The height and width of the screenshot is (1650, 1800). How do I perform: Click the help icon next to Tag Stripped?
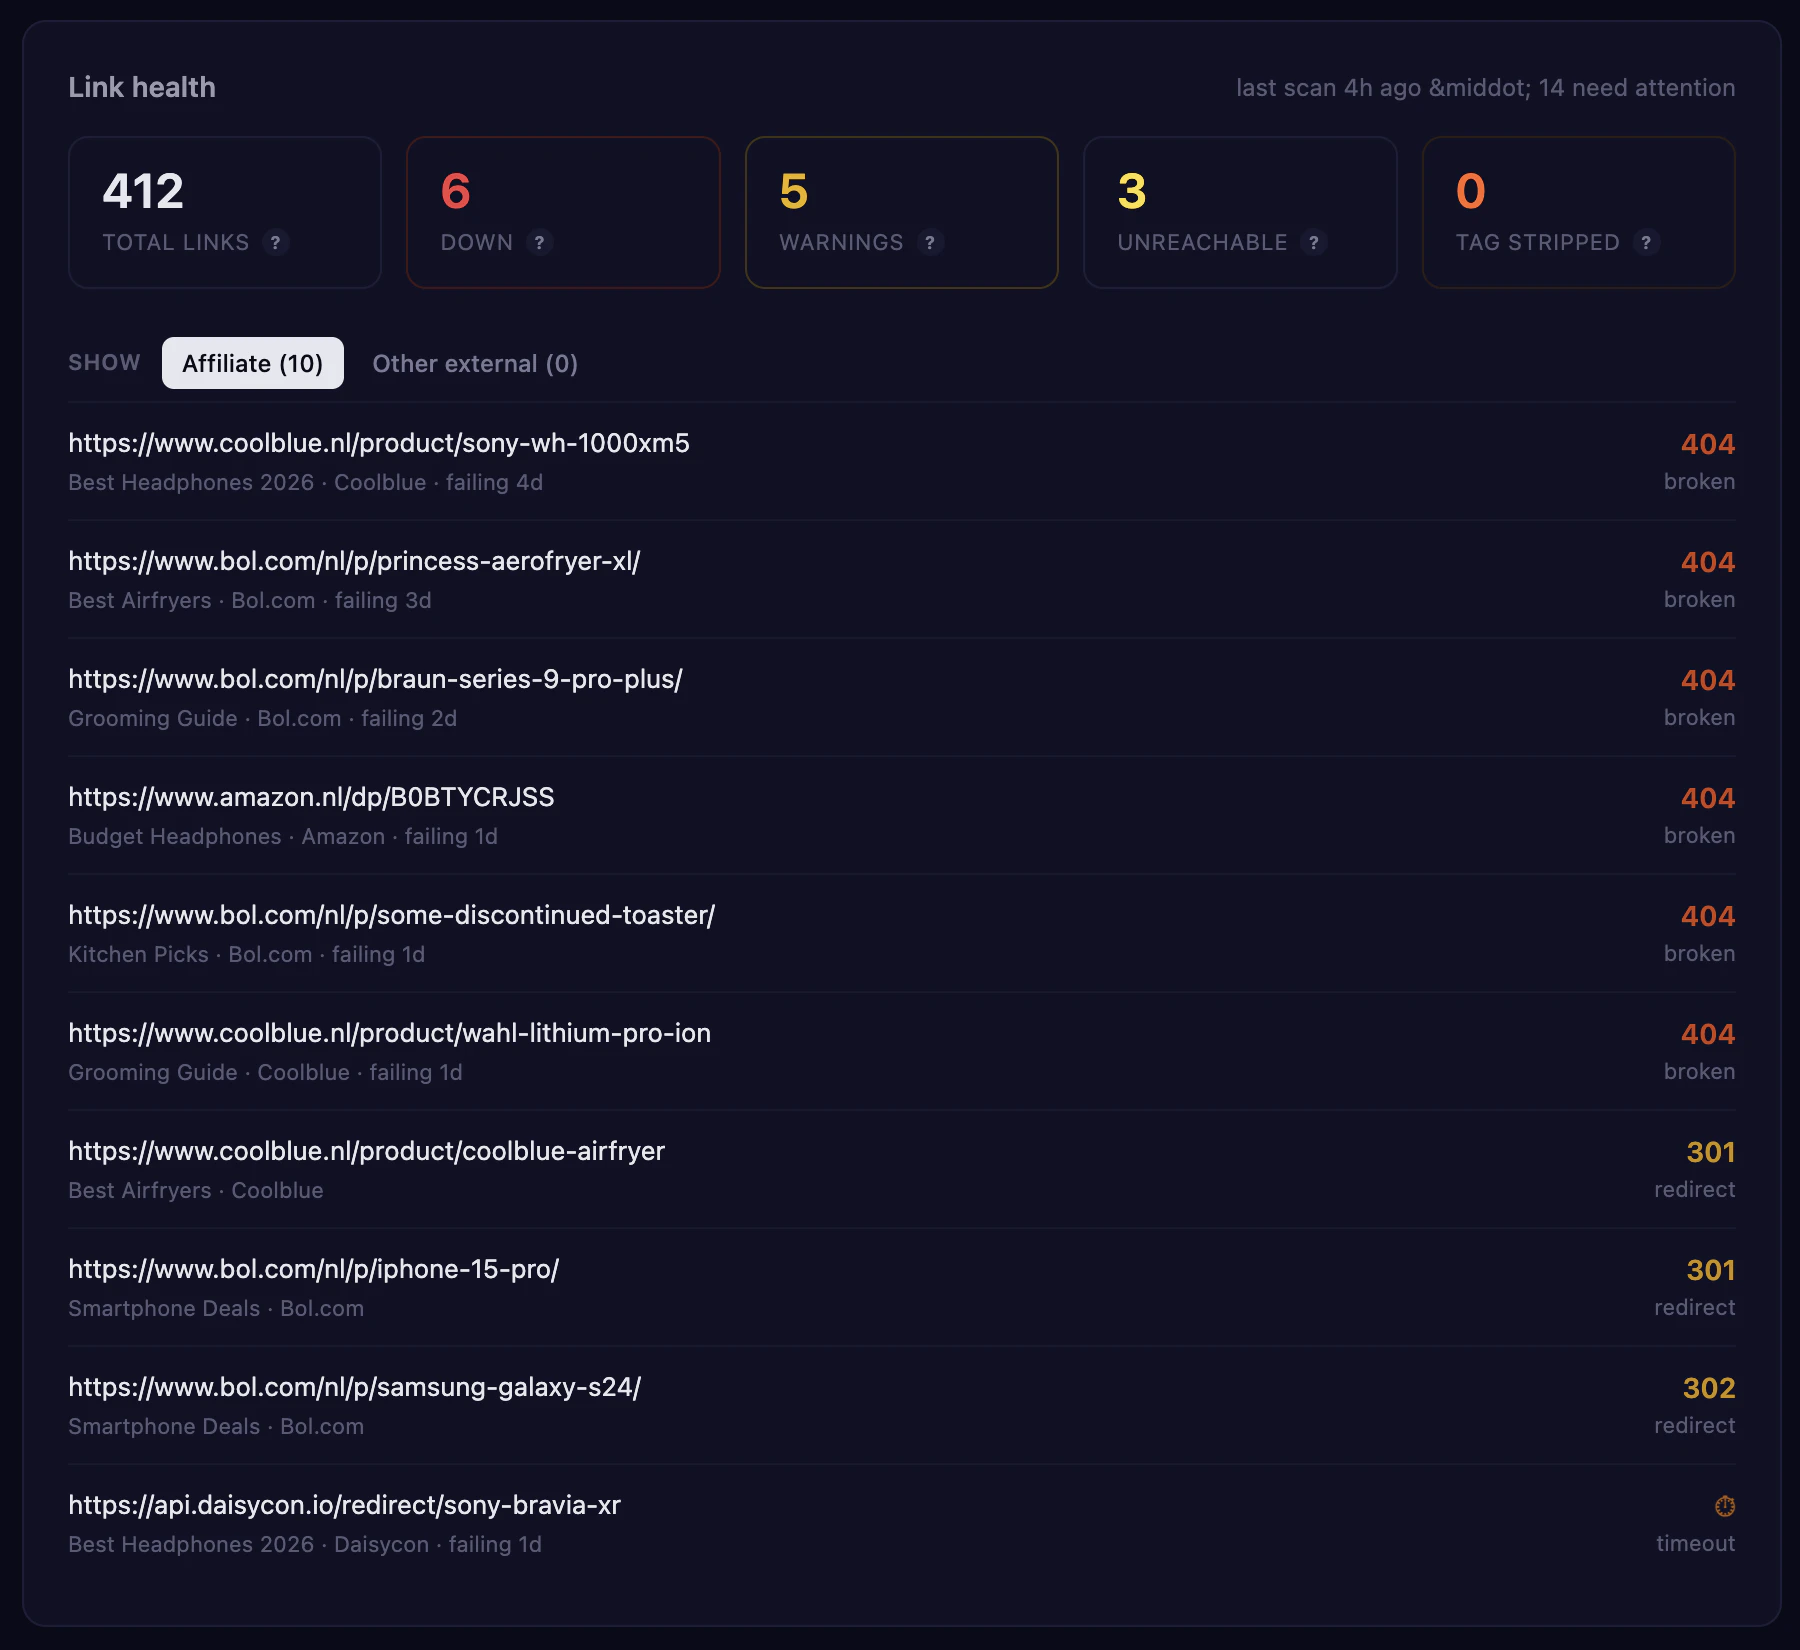(x=1646, y=242)
